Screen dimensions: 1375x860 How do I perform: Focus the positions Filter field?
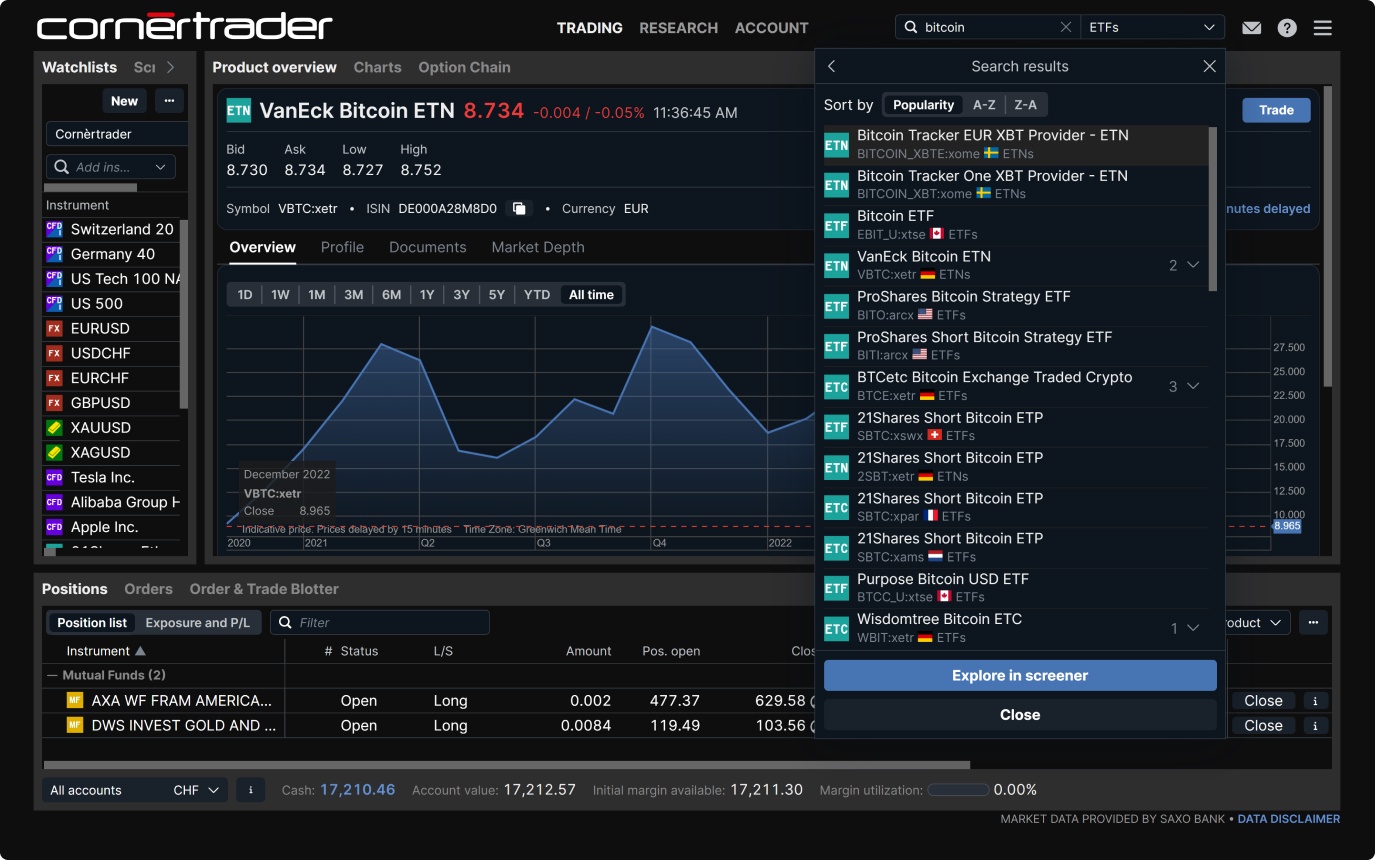tap(381, 622)
